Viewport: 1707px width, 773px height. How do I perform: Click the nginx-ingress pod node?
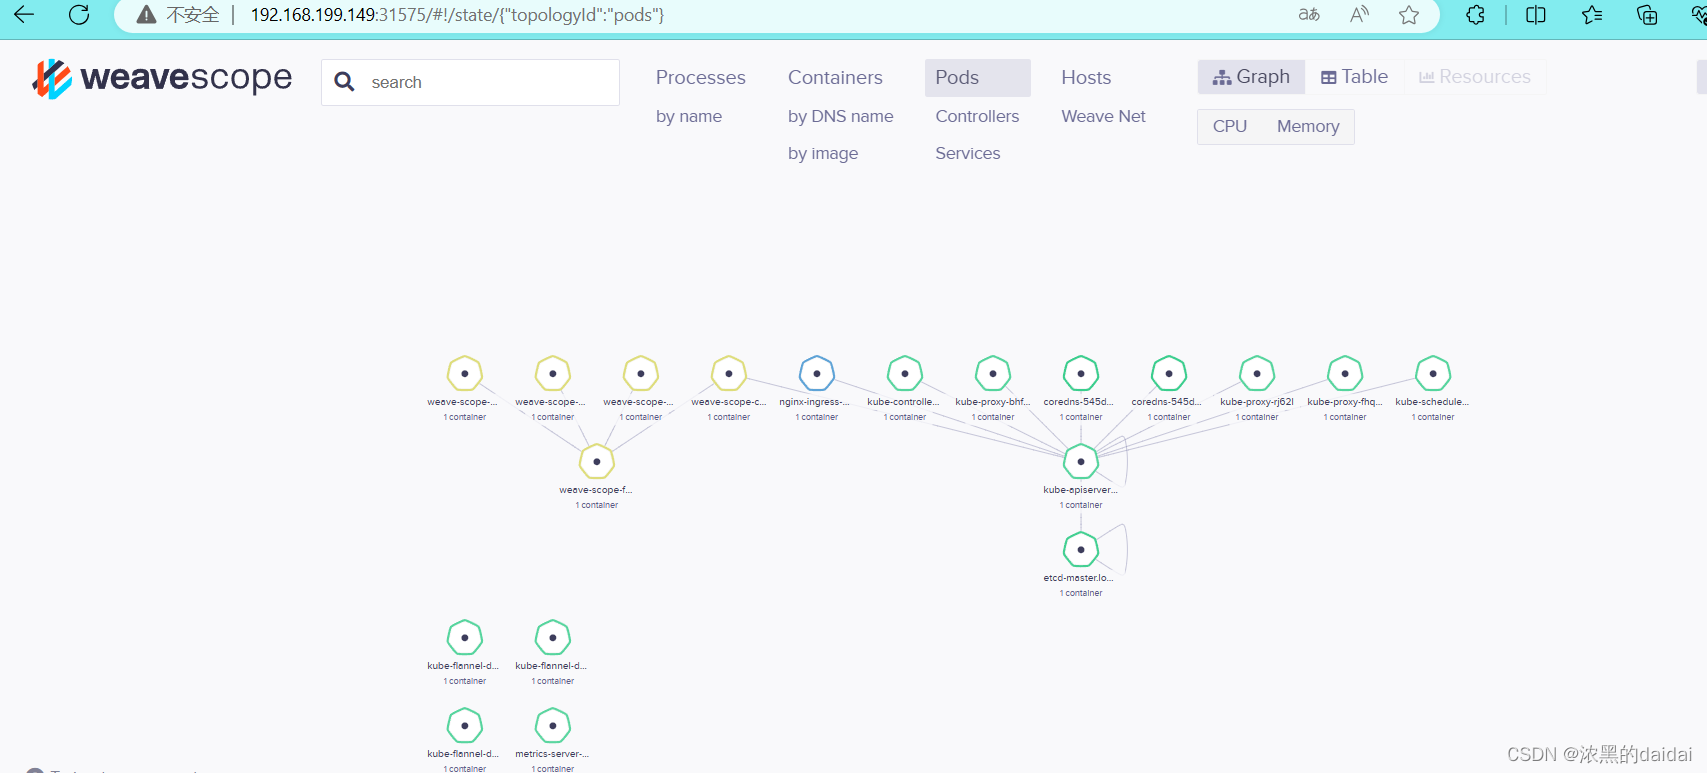(x=817, y=374)
